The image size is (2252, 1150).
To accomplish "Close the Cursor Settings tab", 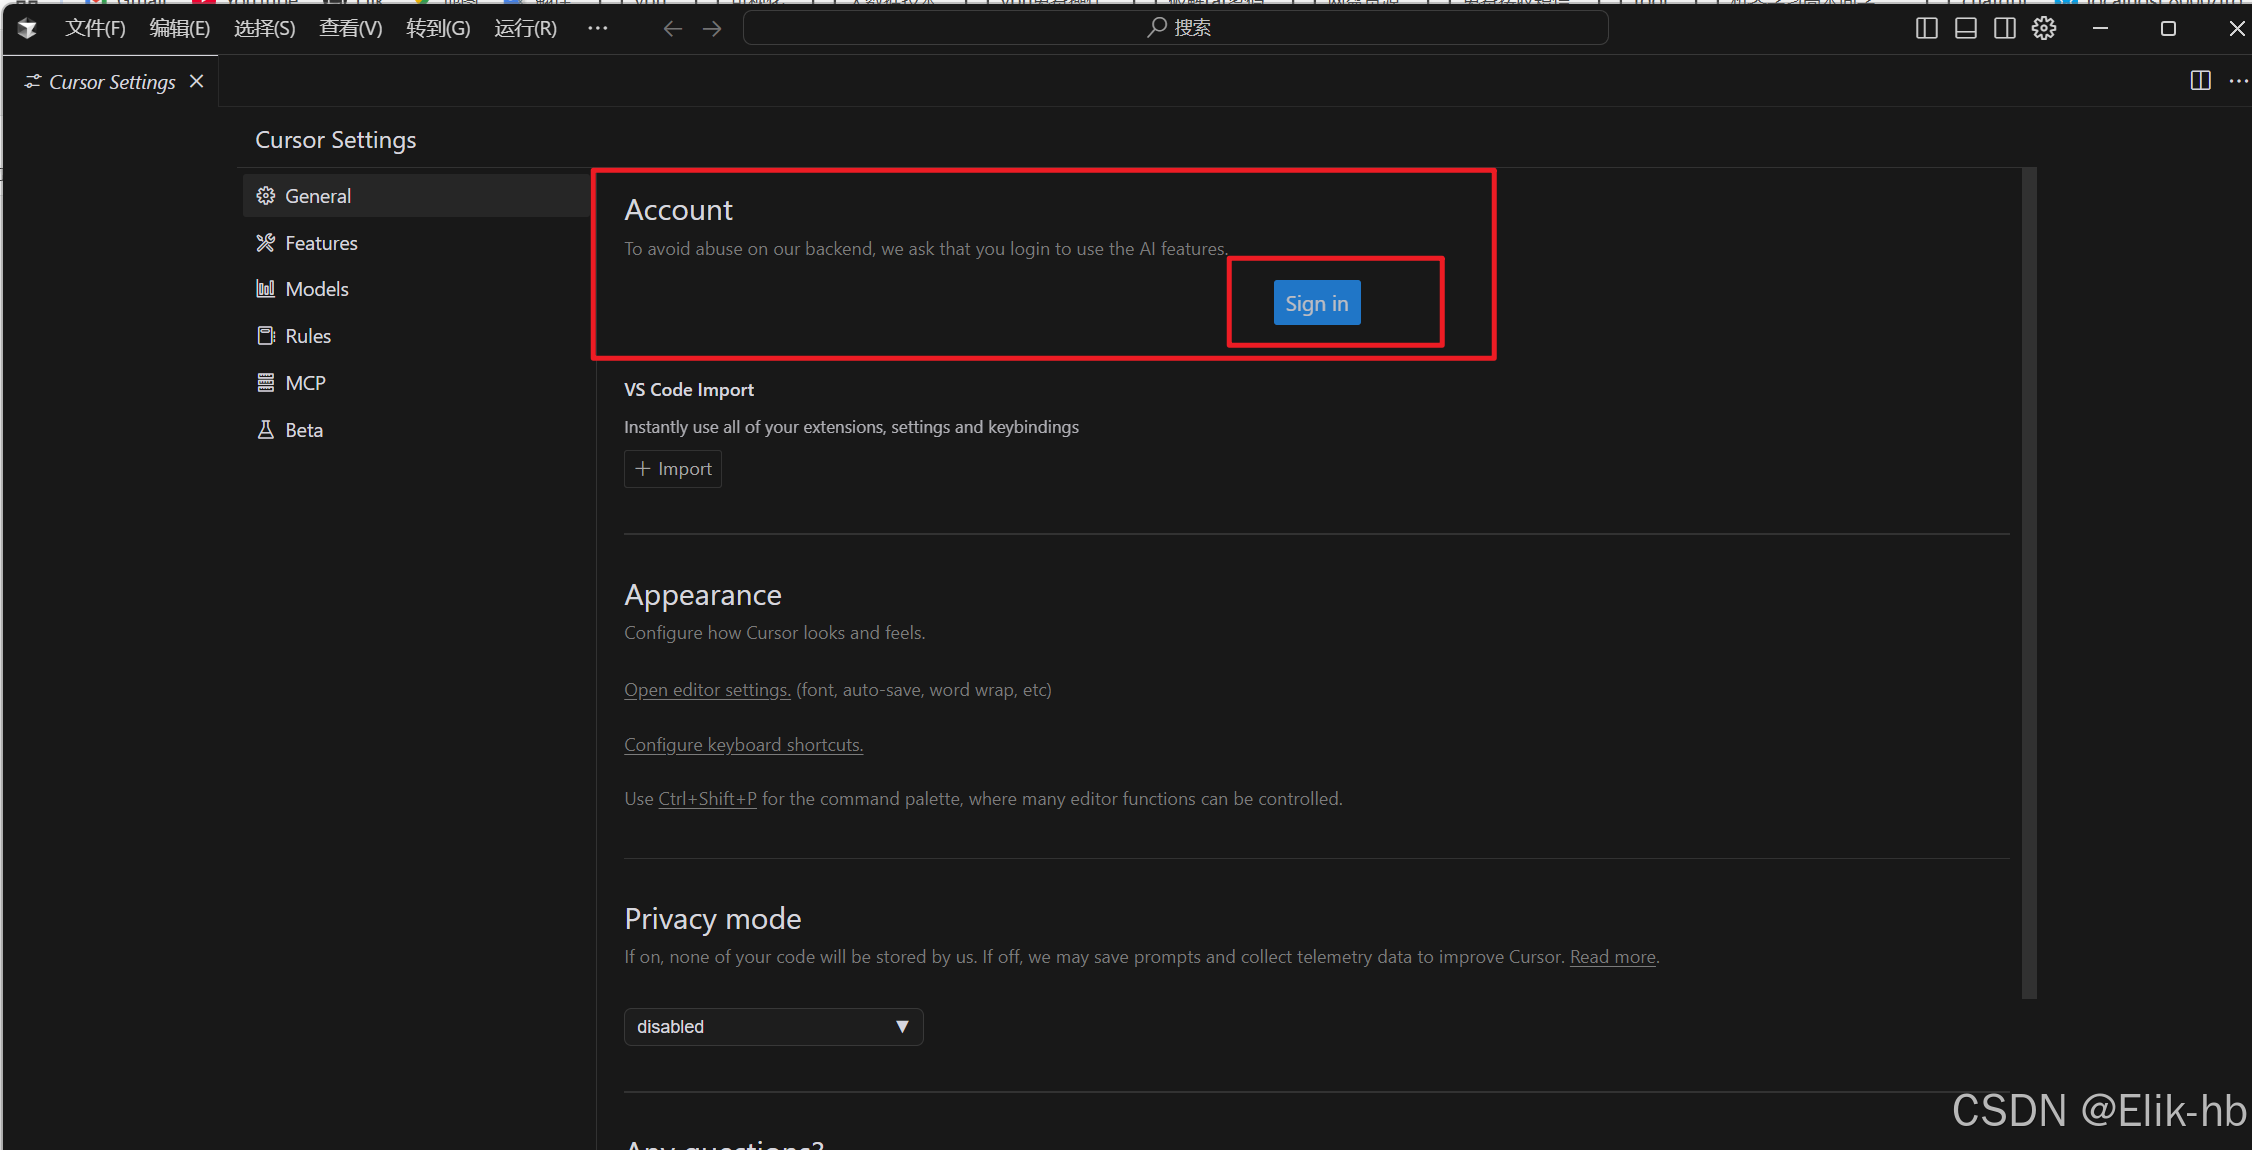I will coord(197,81).
